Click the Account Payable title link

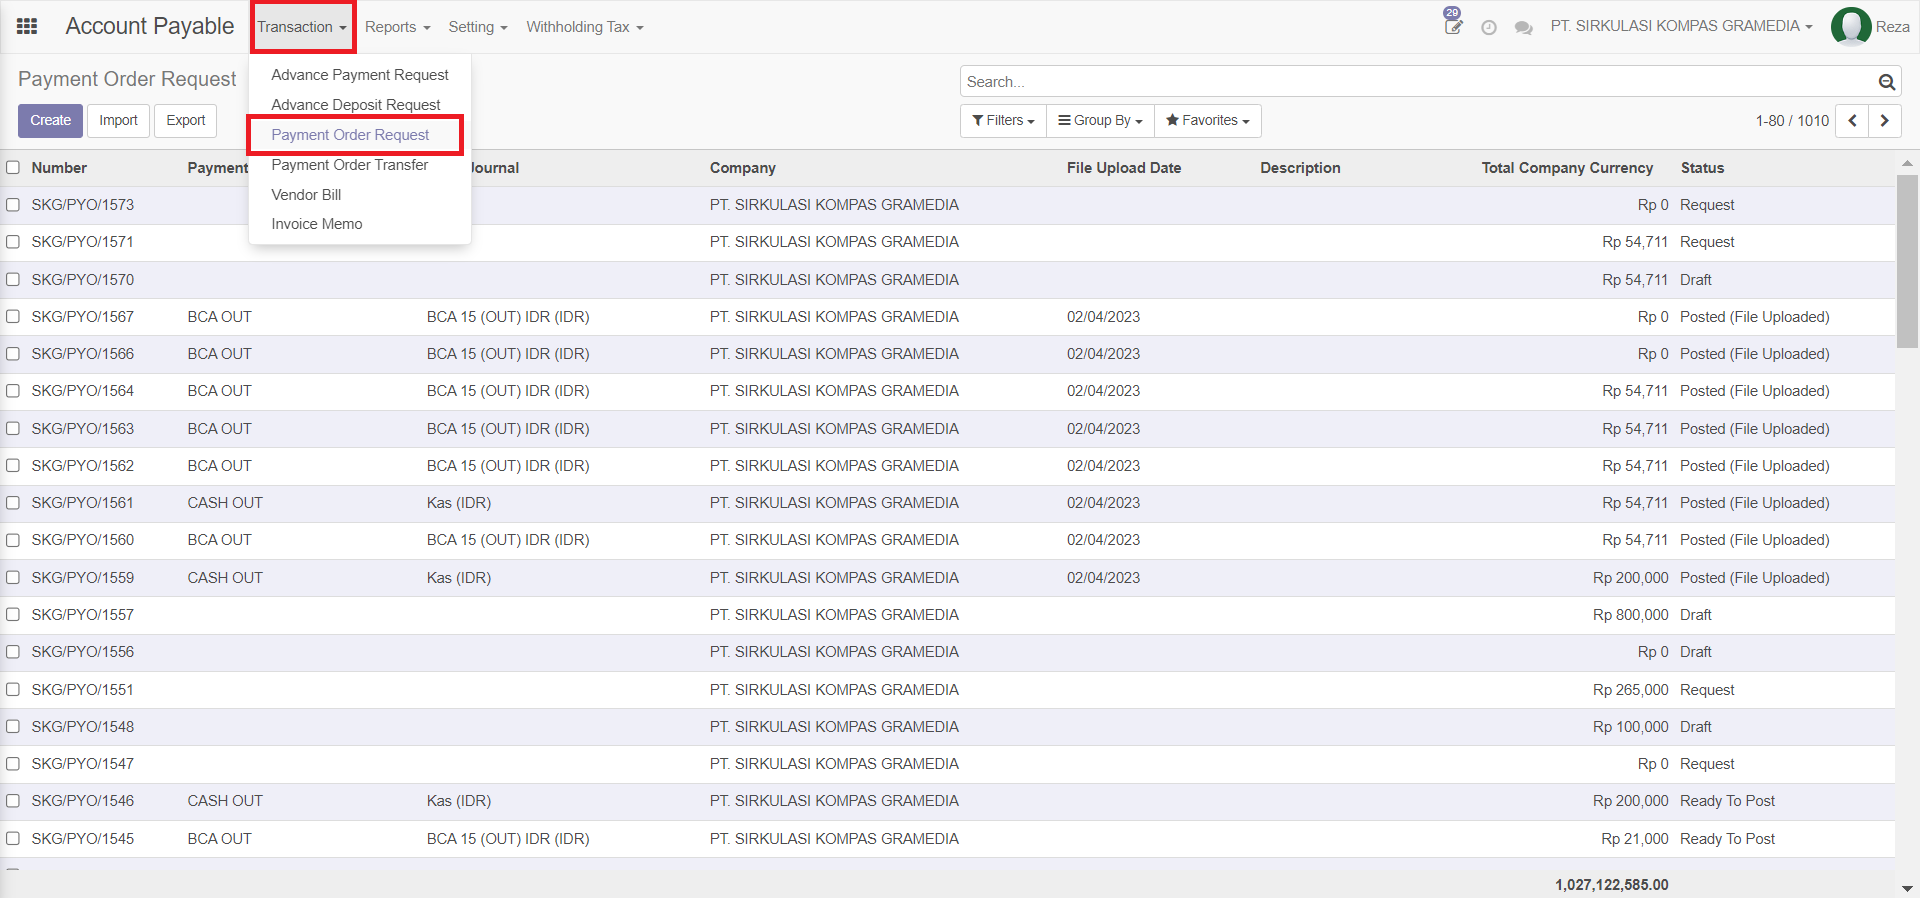(x=150, y=26)
